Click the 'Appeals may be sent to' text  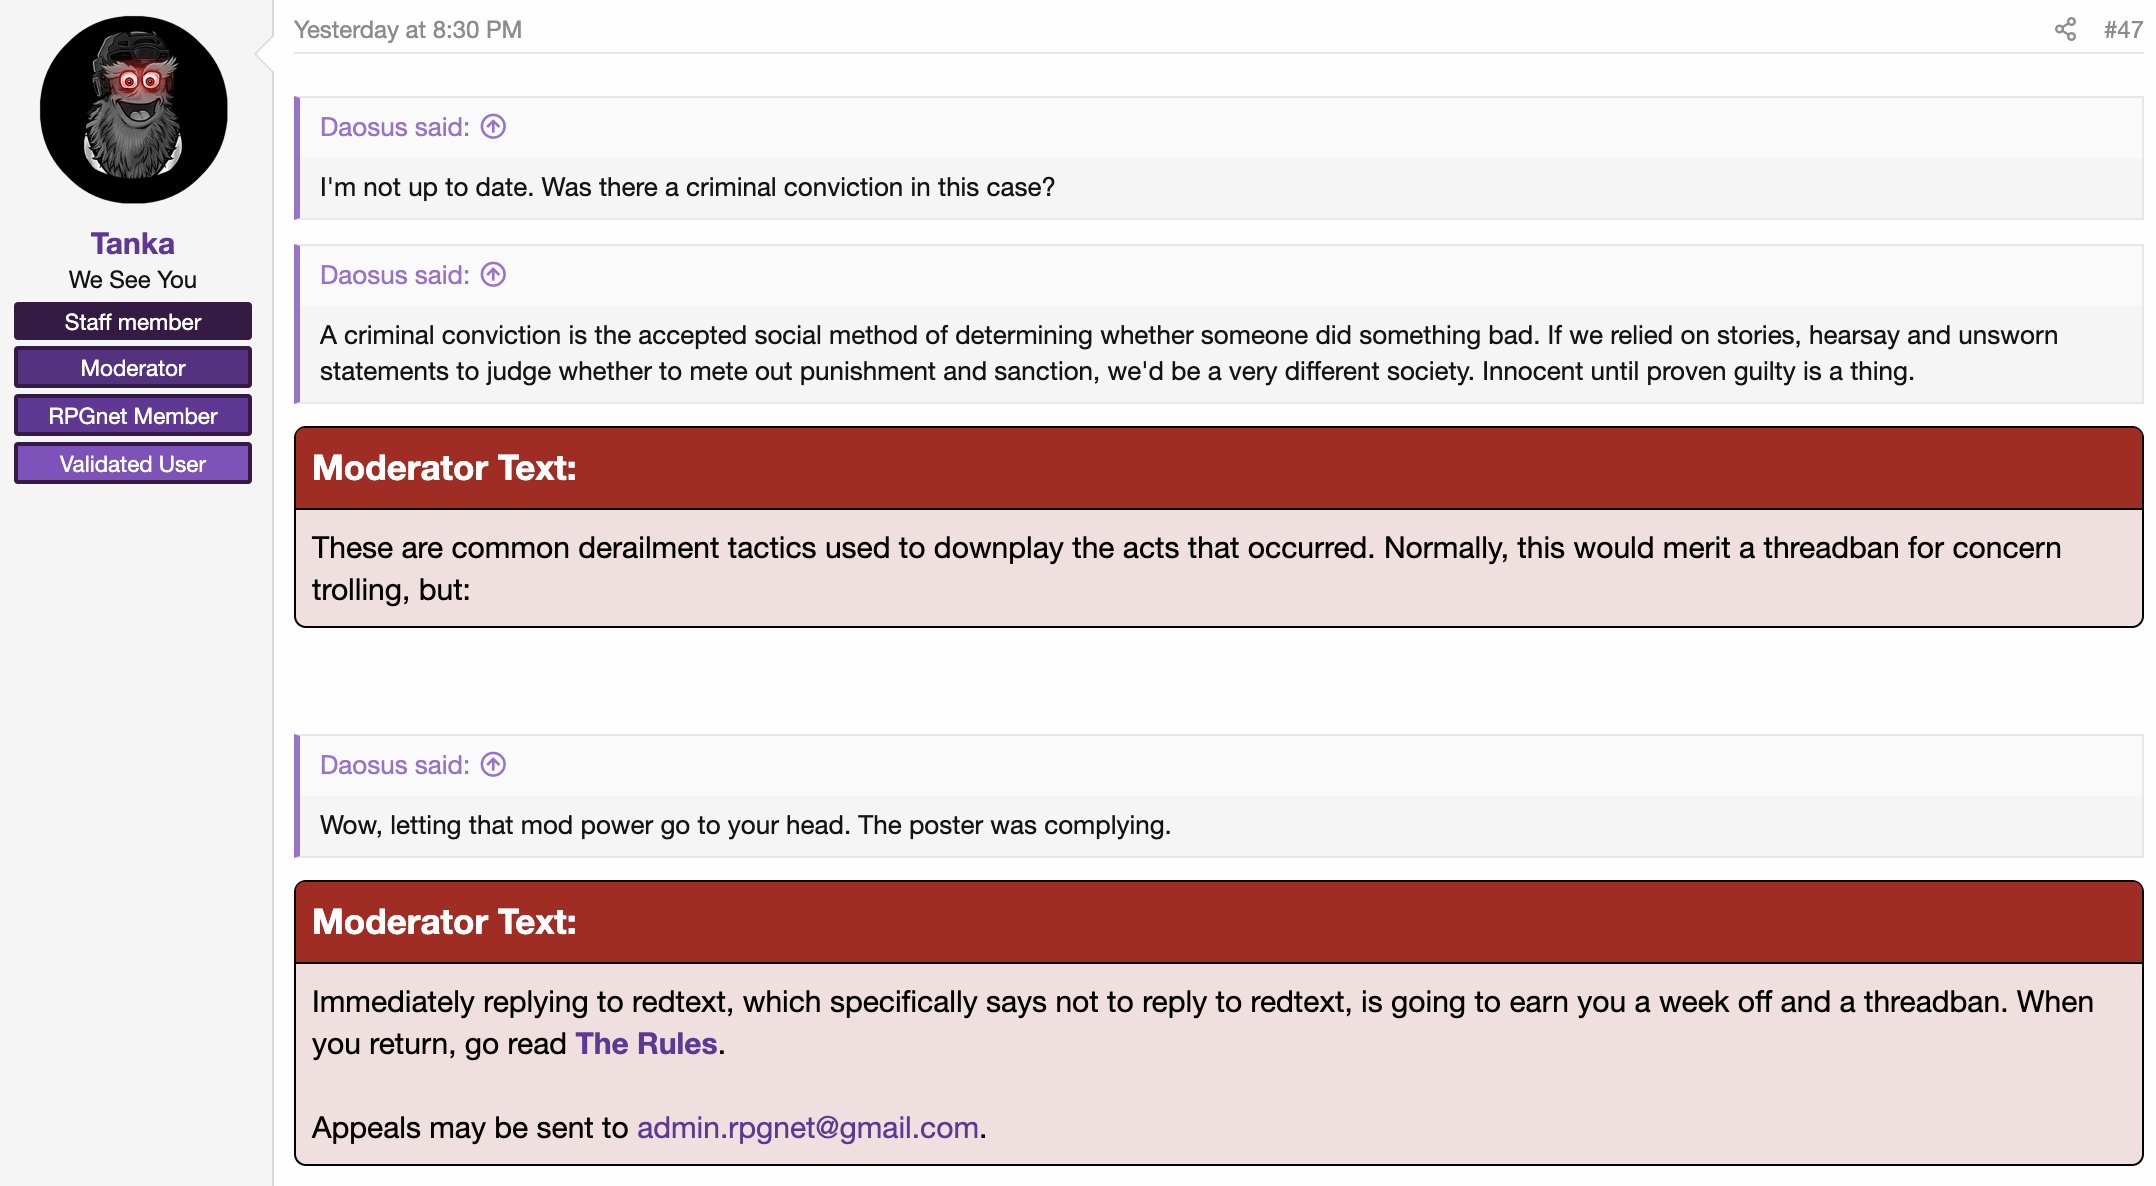pos(470,1127)
